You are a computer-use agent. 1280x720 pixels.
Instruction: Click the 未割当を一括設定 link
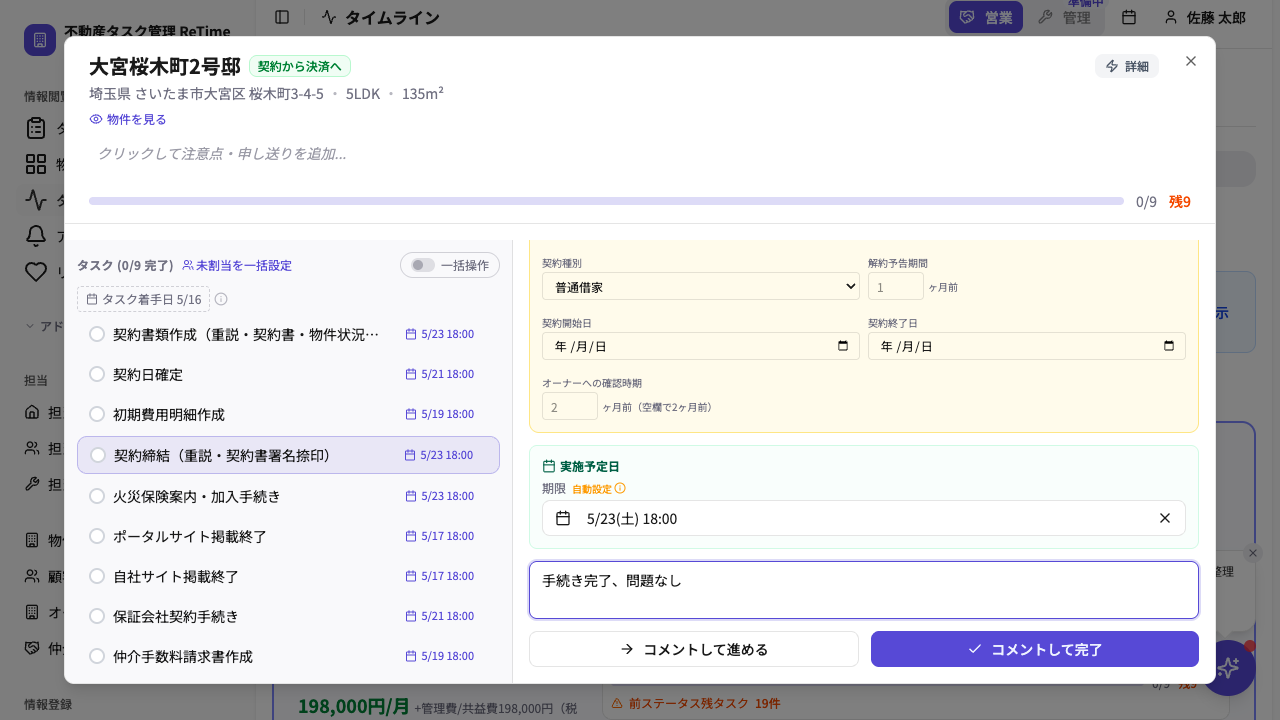click(x=237, y=265)
